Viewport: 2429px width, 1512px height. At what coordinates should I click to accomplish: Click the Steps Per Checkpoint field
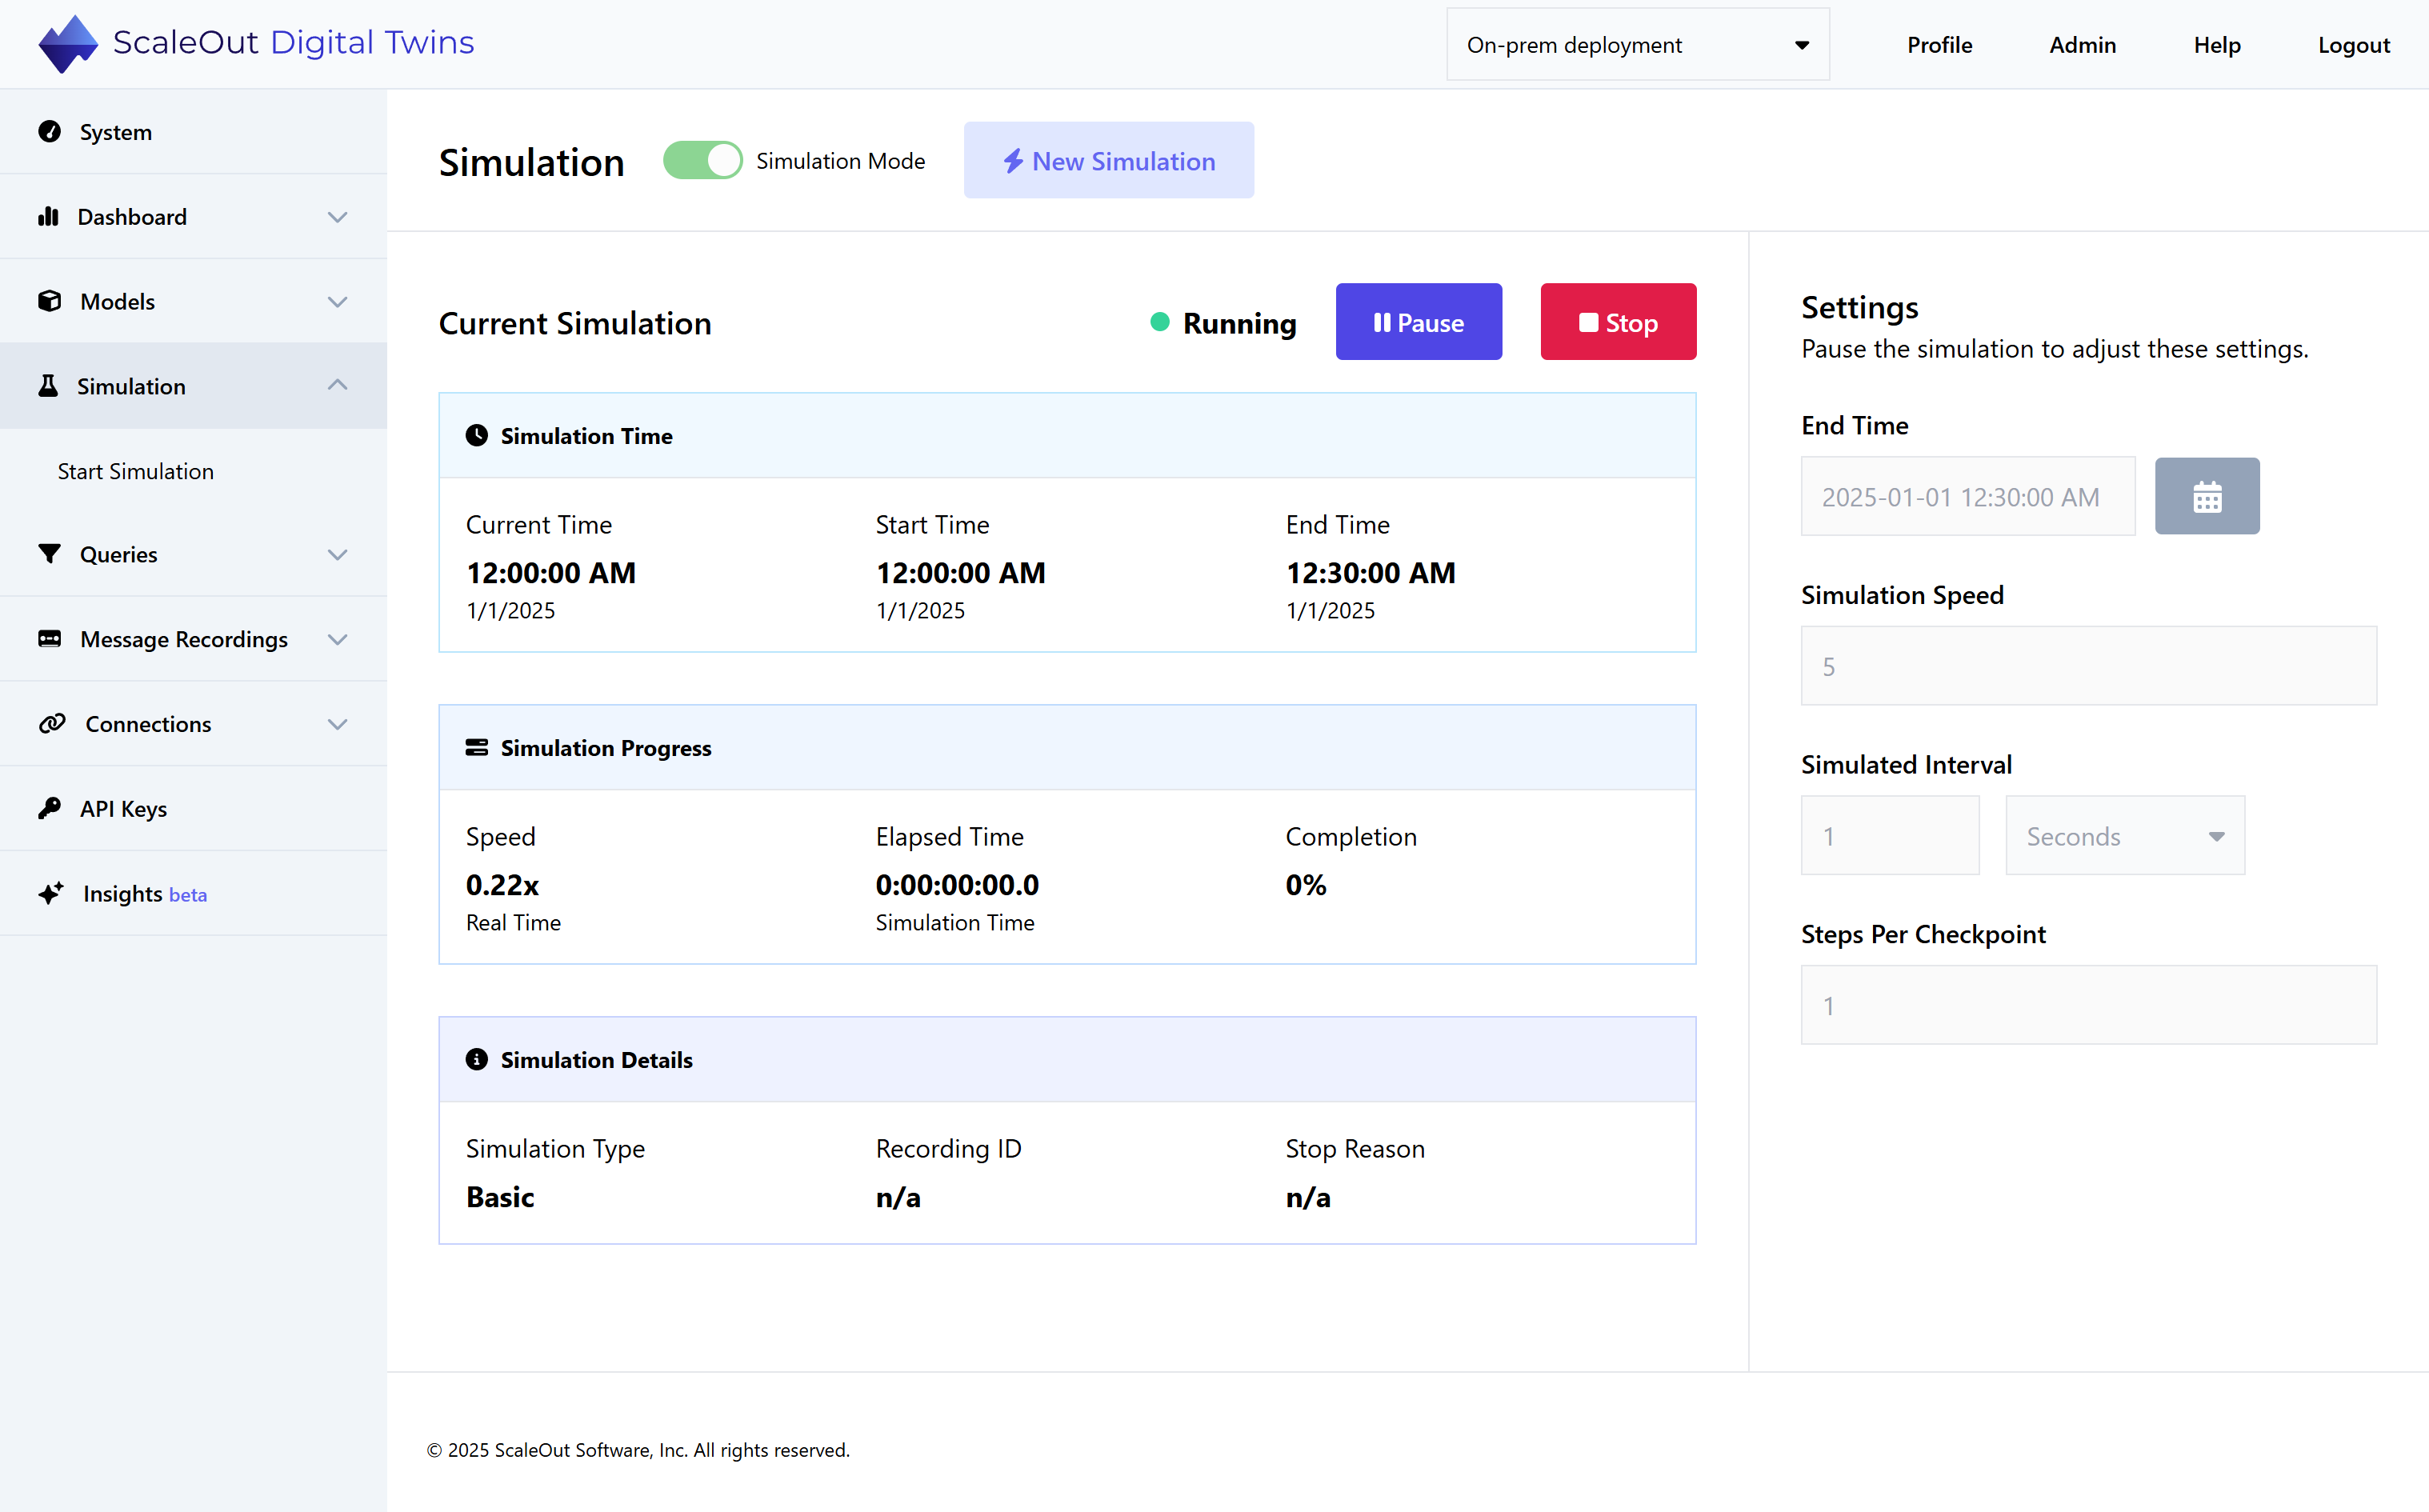[2089, 1005]
